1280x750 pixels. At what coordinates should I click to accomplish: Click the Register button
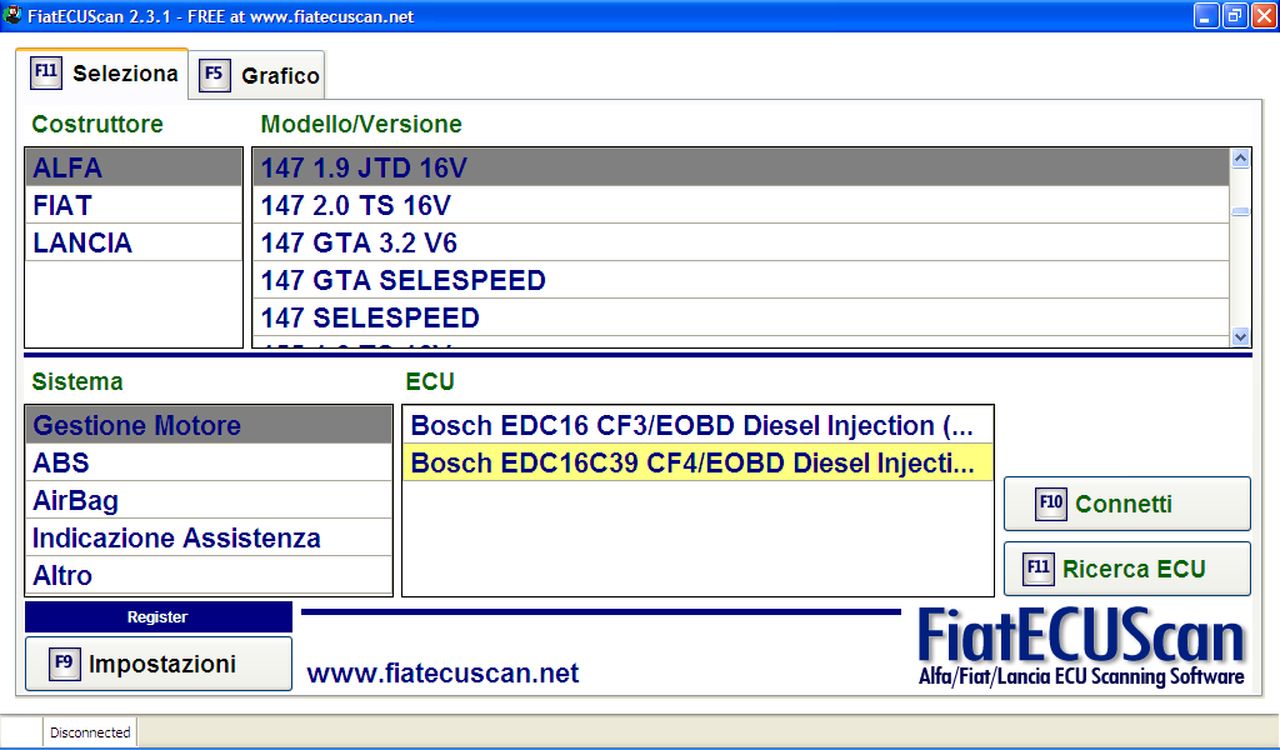pyautogui.click(x=158, y=617)
